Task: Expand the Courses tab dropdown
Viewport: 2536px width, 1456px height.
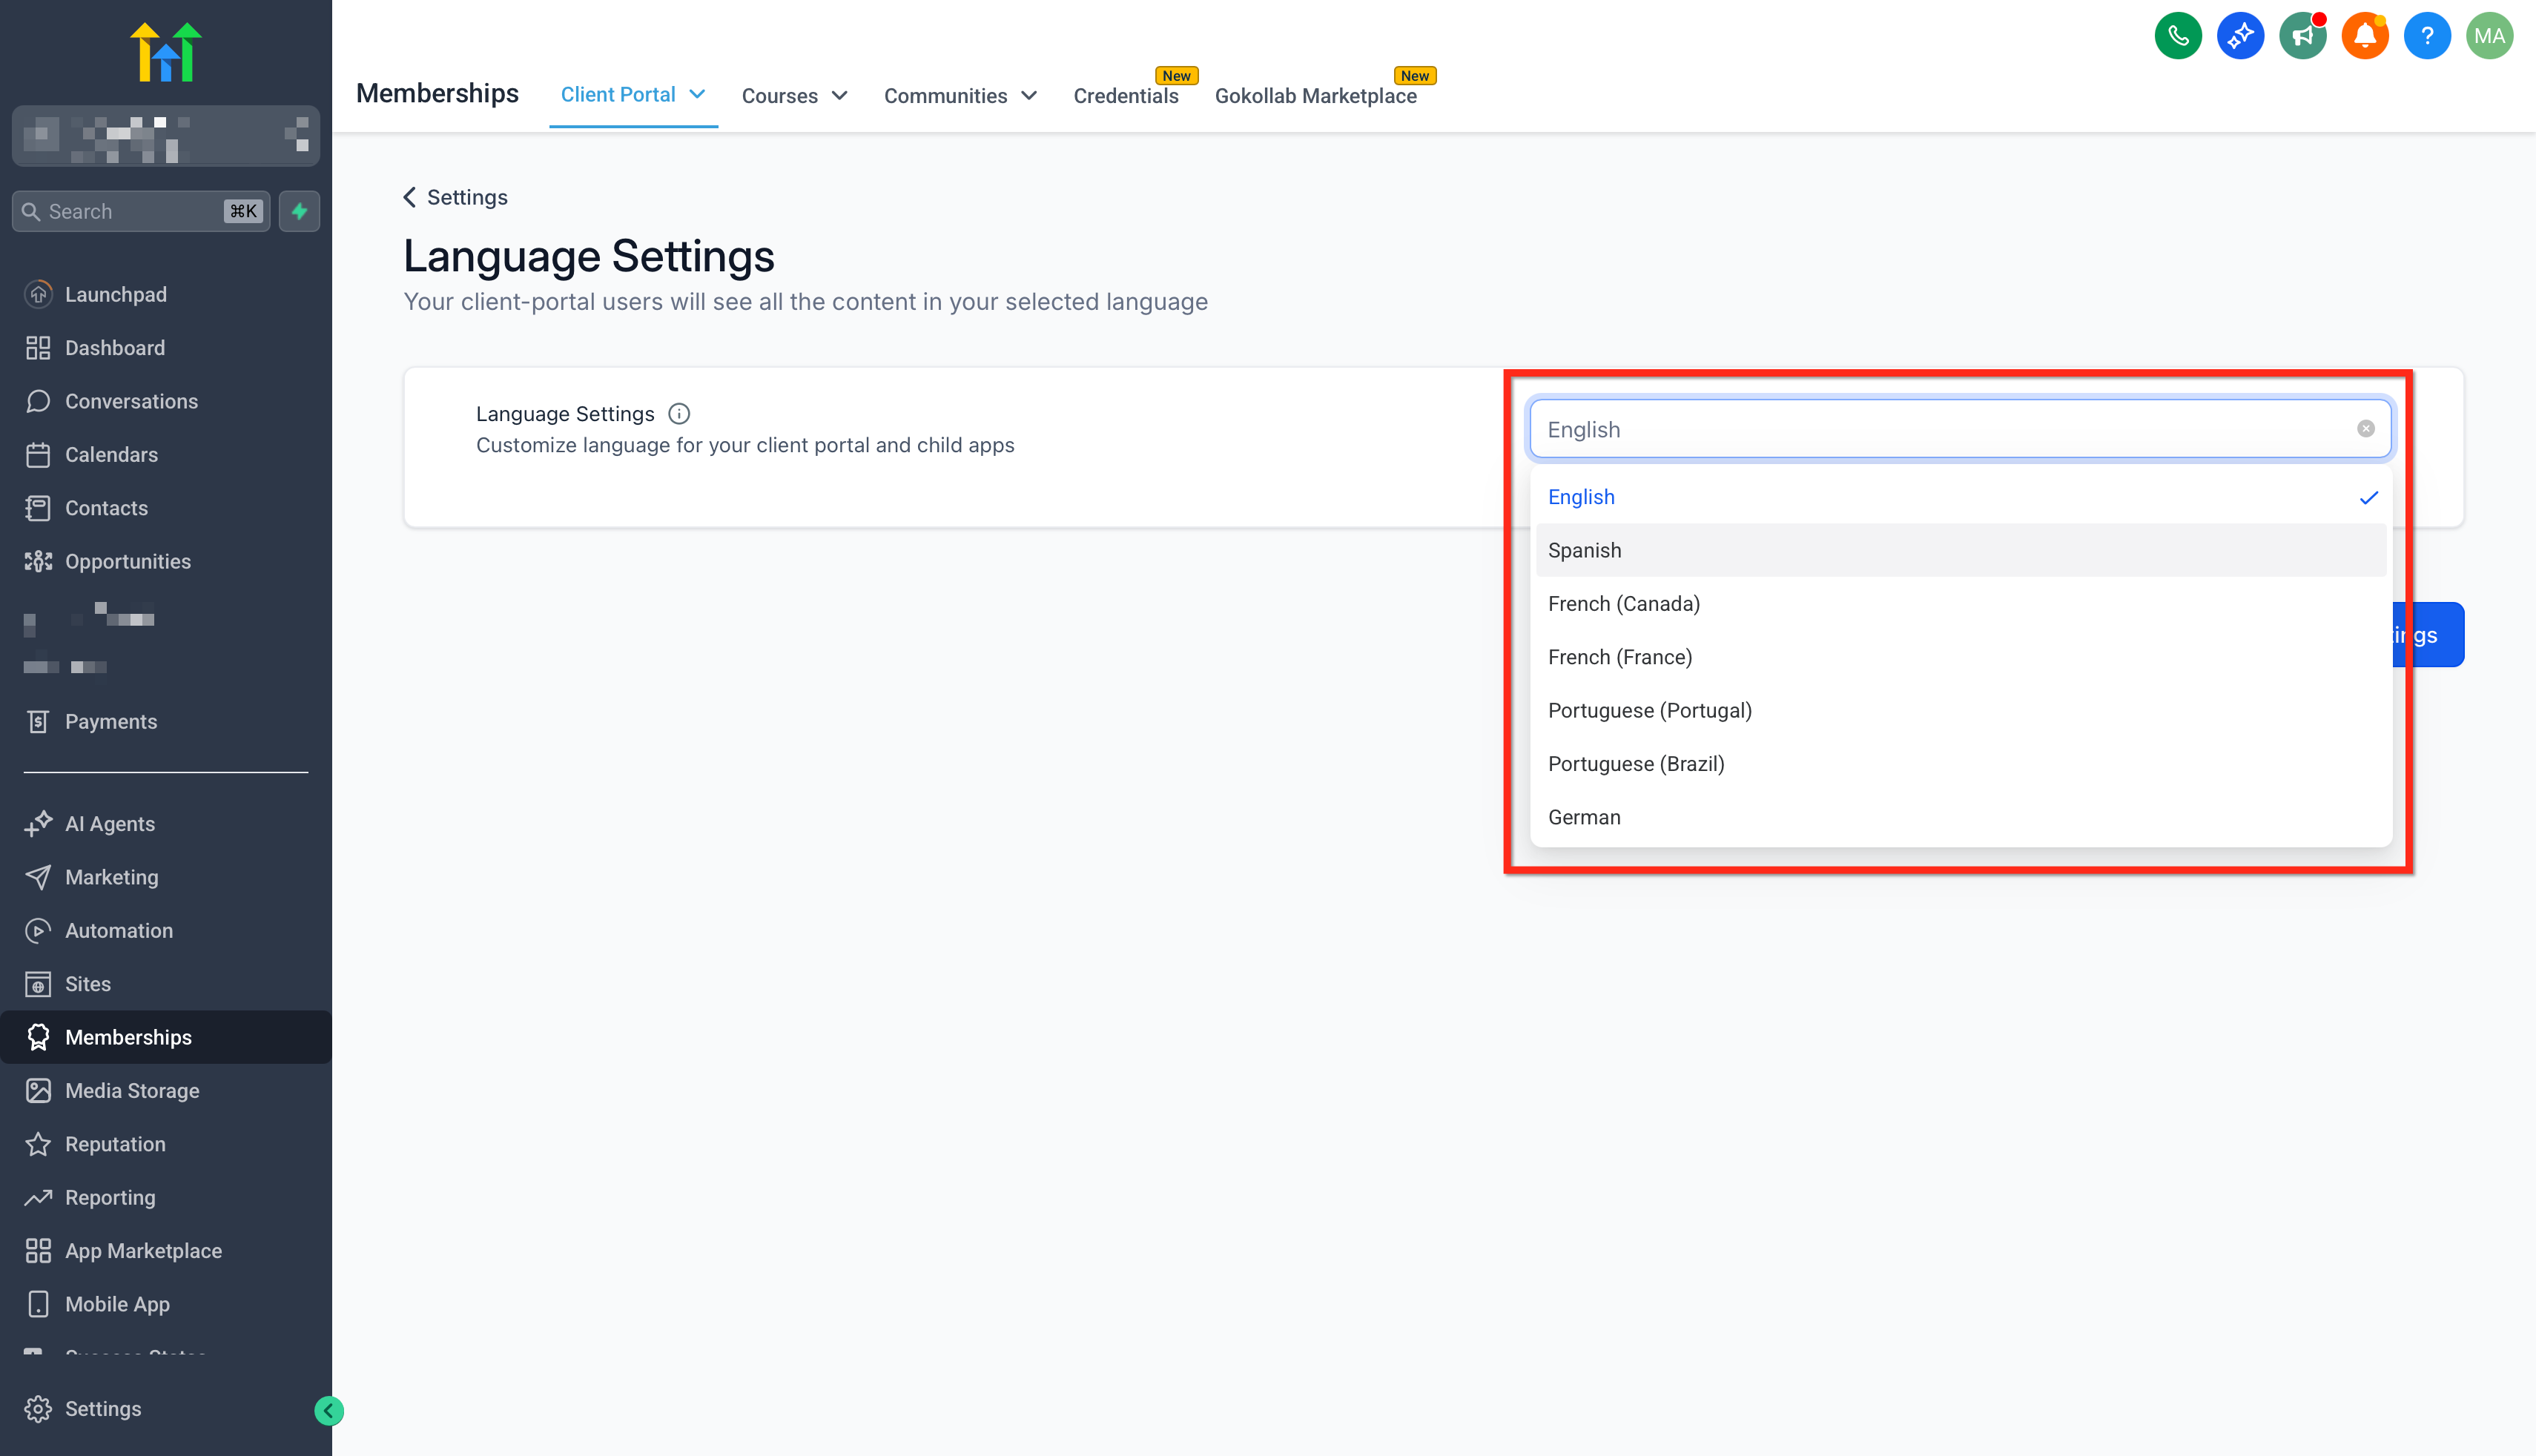Action: tap(794, 96)
